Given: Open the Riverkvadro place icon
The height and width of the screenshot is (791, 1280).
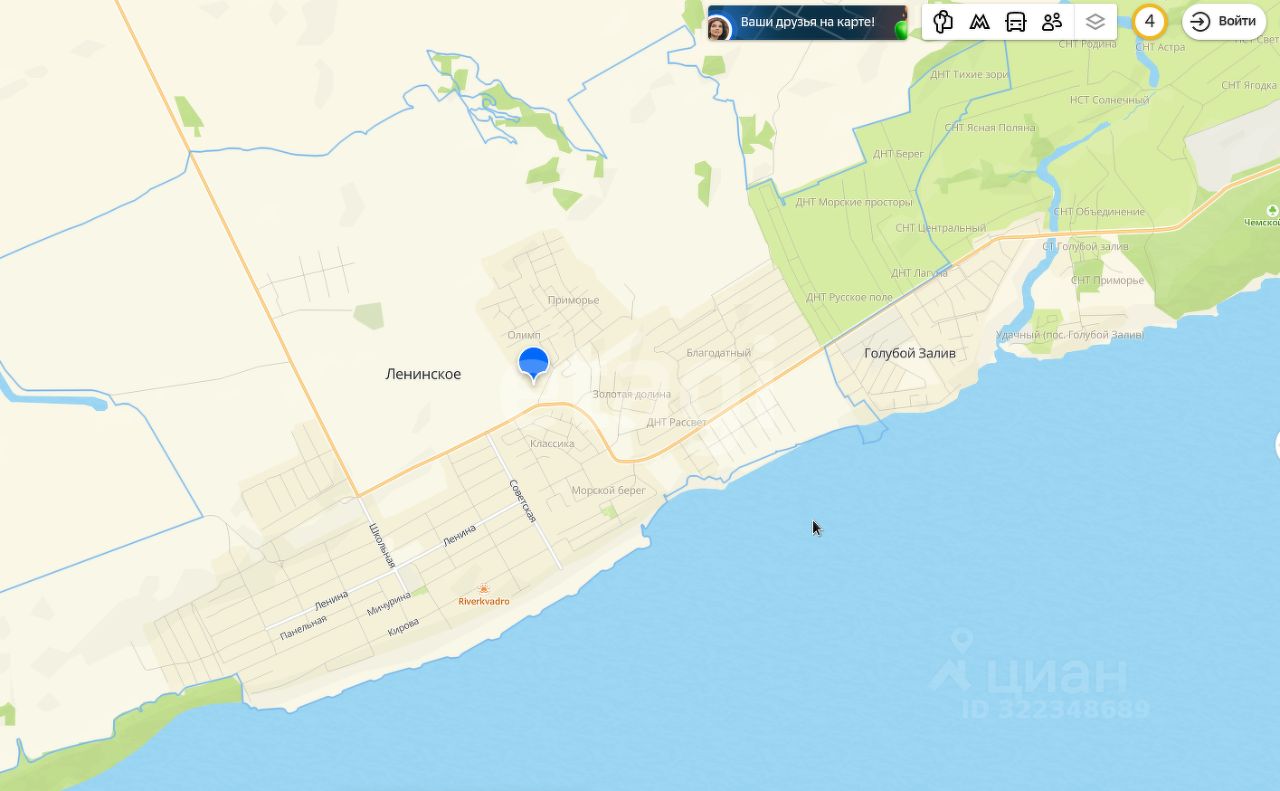Looking at the screenshot, I should (x=484, y=588).
